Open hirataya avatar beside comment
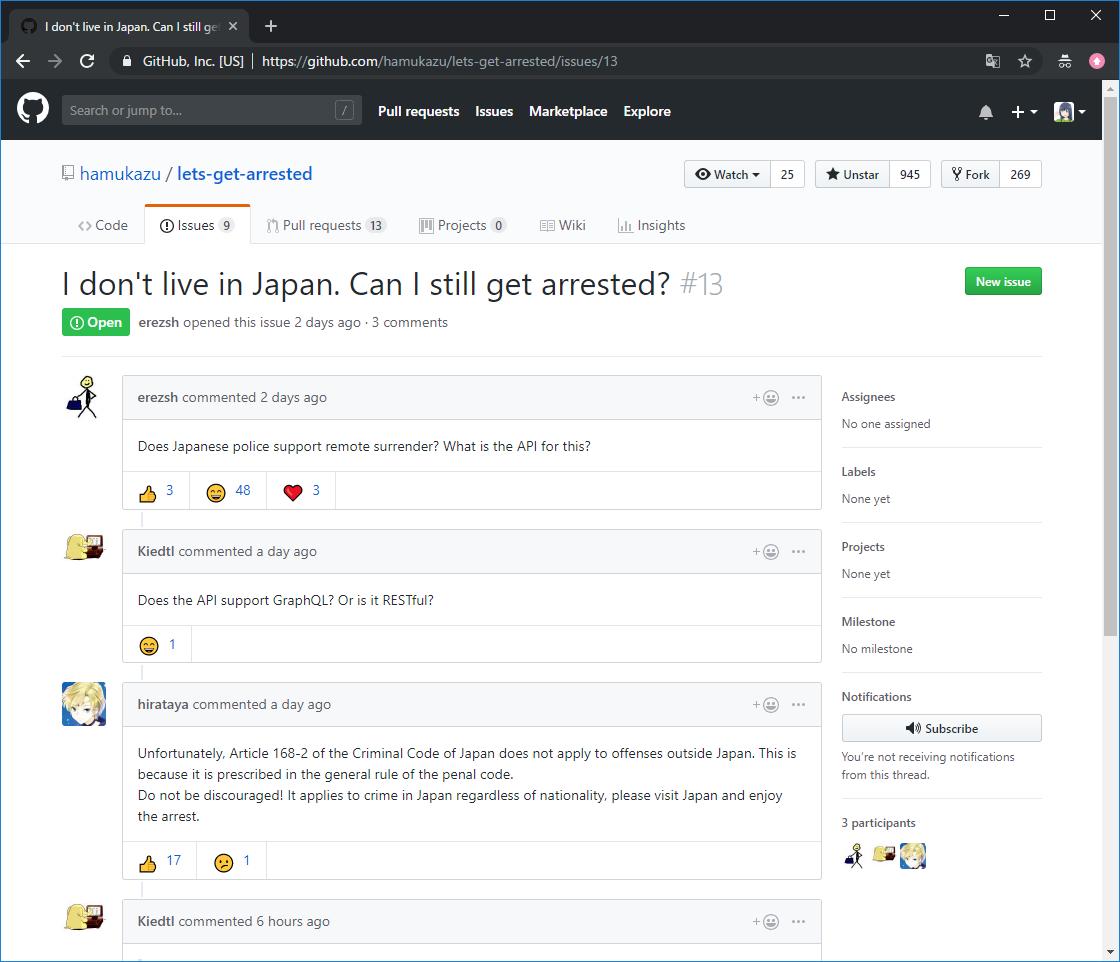 (84, 704)
